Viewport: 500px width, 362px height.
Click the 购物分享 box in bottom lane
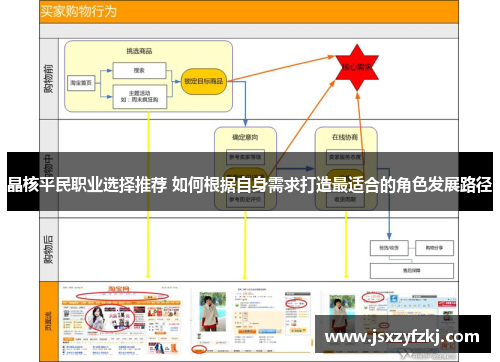click(434, 248)
